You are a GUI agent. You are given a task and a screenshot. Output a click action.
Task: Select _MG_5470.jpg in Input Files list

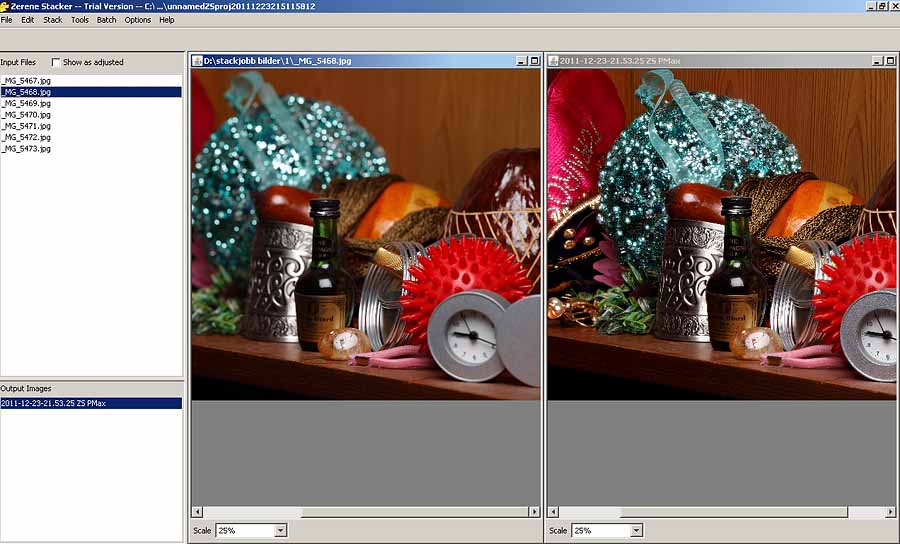point(26,115)
